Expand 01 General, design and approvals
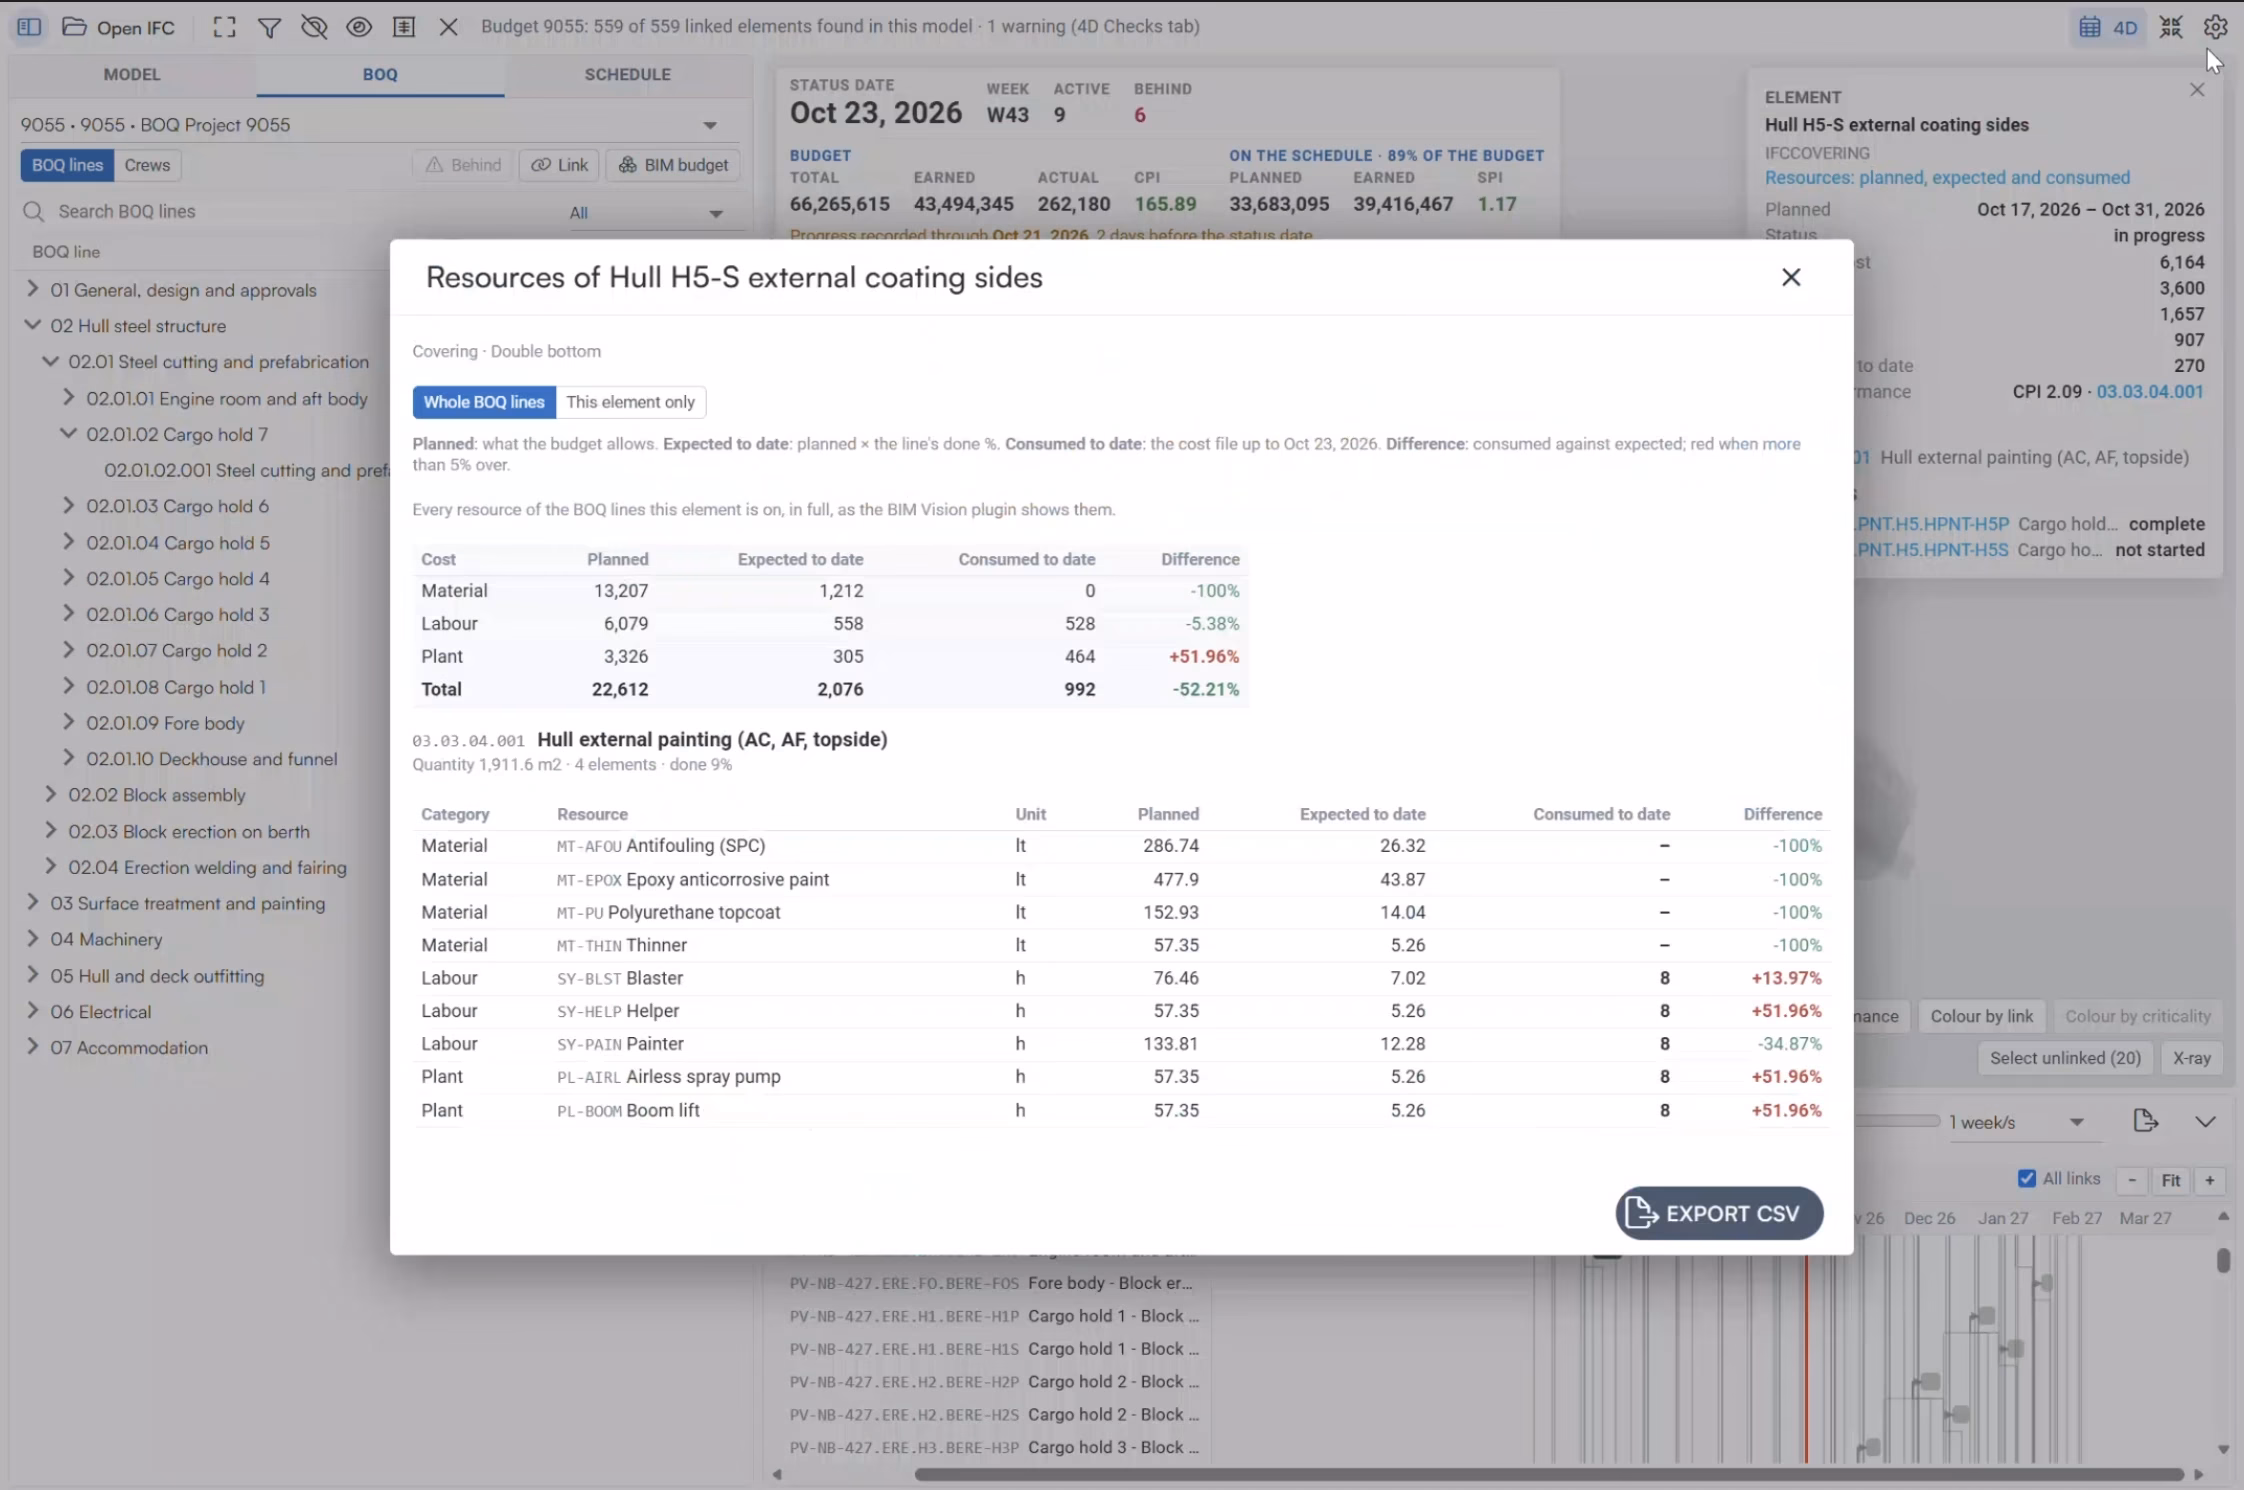Viewport: 2244px width, 1490px height. click(32, 289)
